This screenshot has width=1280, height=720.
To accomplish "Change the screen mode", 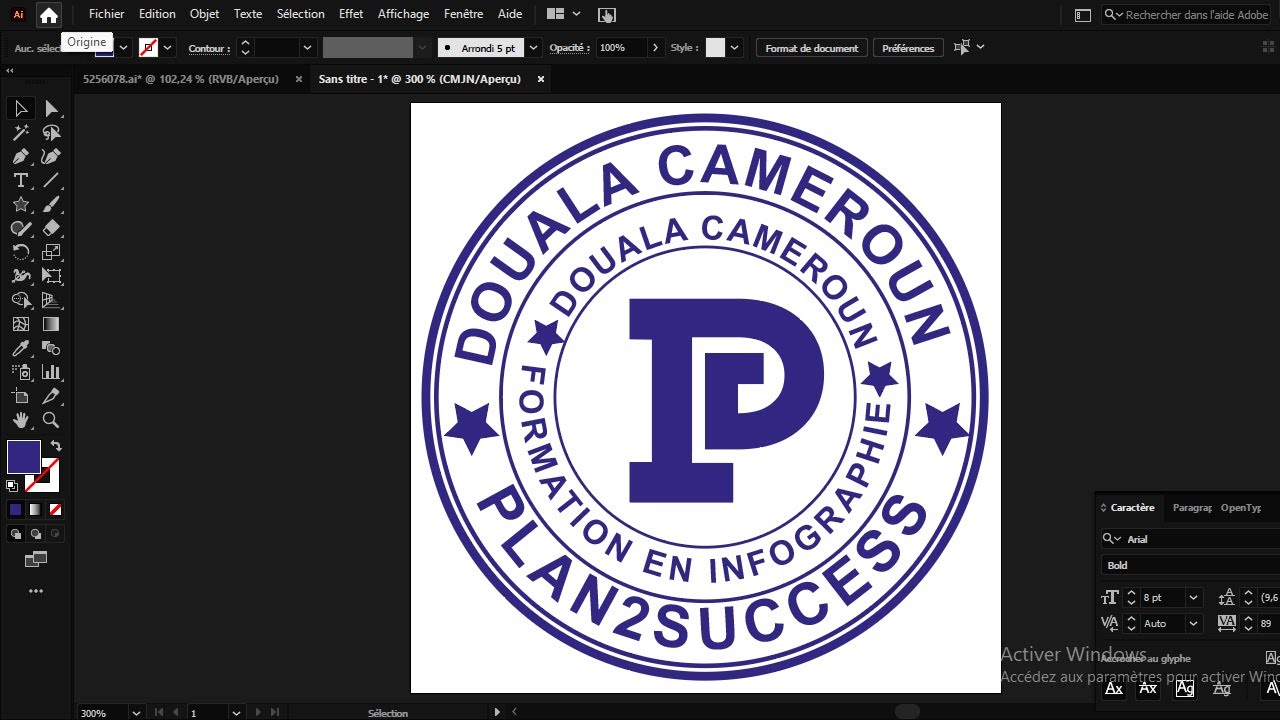I will click(36, 559).
